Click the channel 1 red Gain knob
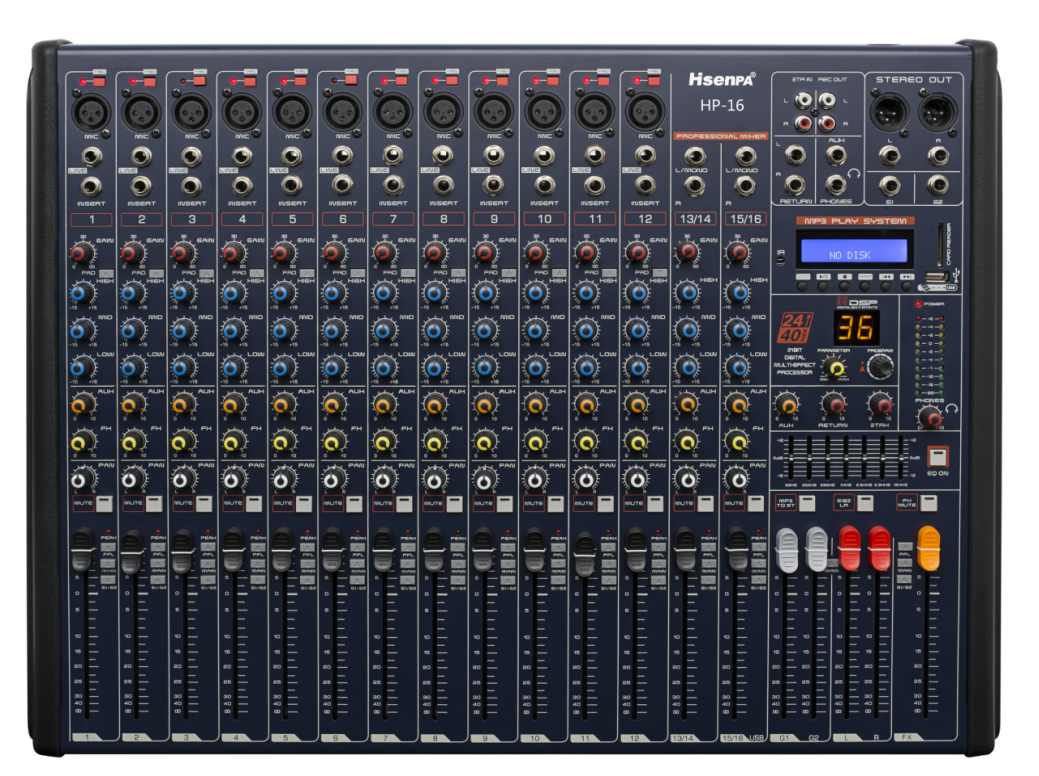 78,254
